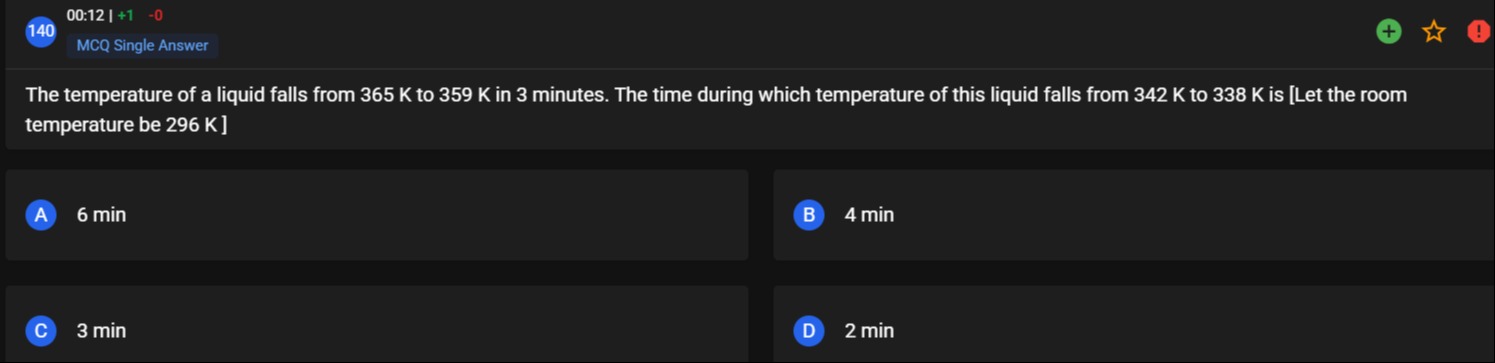
Task: Click the MCQ Single Answer tag
Action: pyautogui.click(x=142, y=45)
